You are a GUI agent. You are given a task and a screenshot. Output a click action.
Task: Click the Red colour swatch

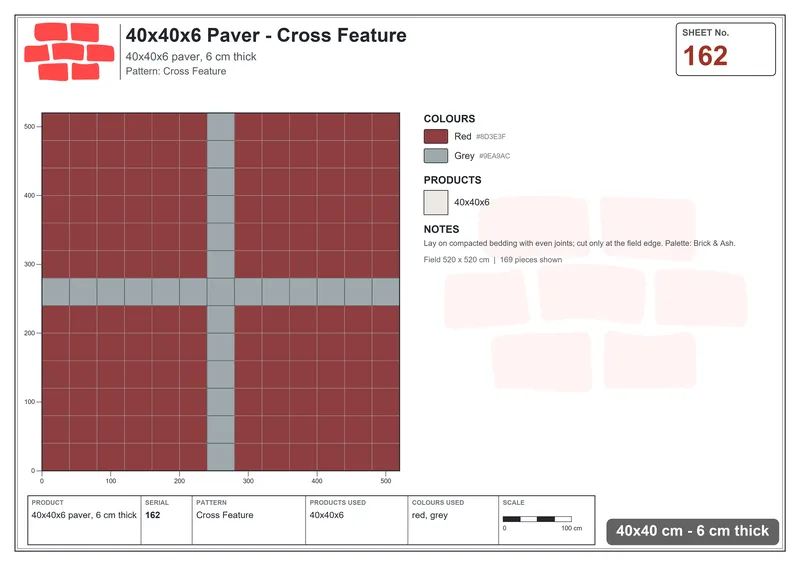pos(436,136)
